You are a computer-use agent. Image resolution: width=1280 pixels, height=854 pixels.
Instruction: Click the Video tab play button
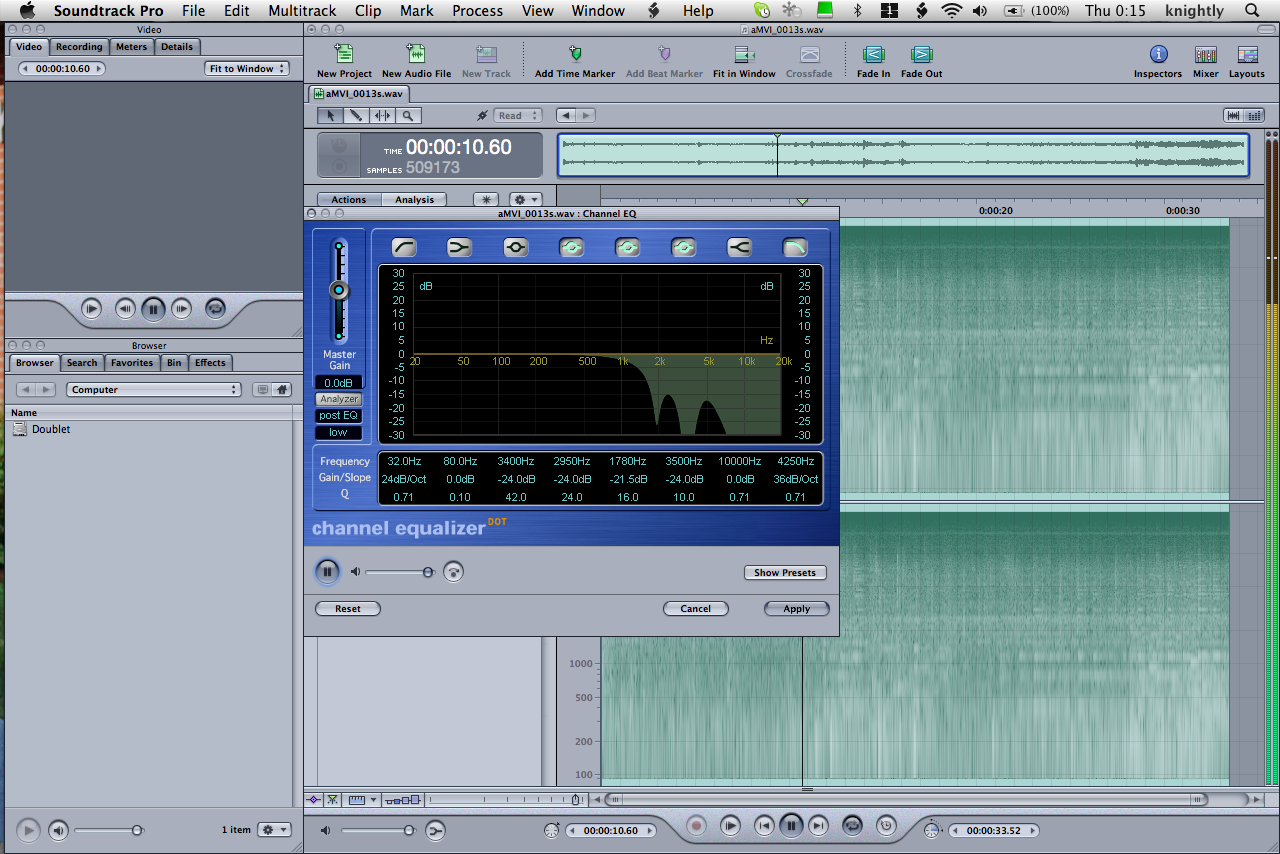(91, 309)
